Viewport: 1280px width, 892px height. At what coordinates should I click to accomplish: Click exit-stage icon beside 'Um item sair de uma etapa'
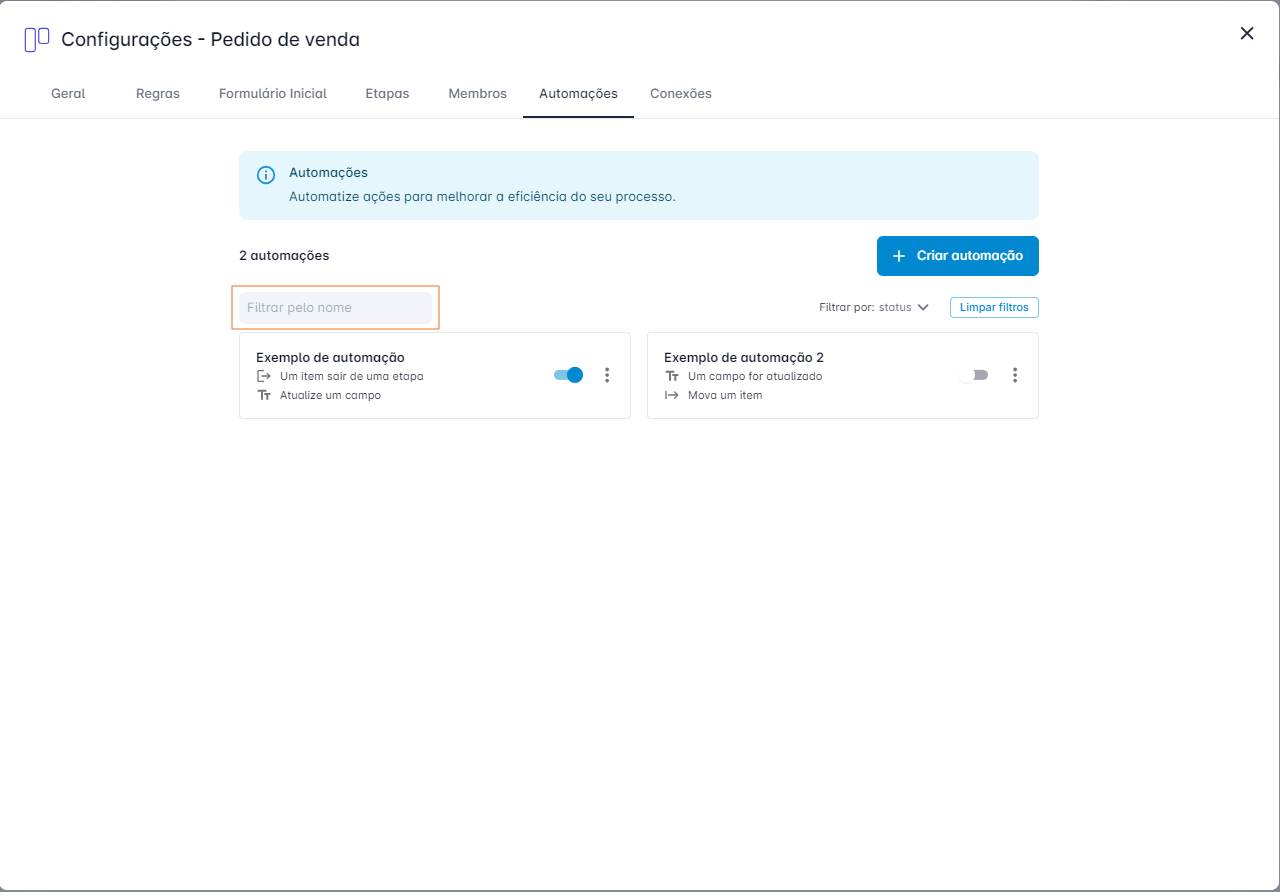click(x=264, y=376)
